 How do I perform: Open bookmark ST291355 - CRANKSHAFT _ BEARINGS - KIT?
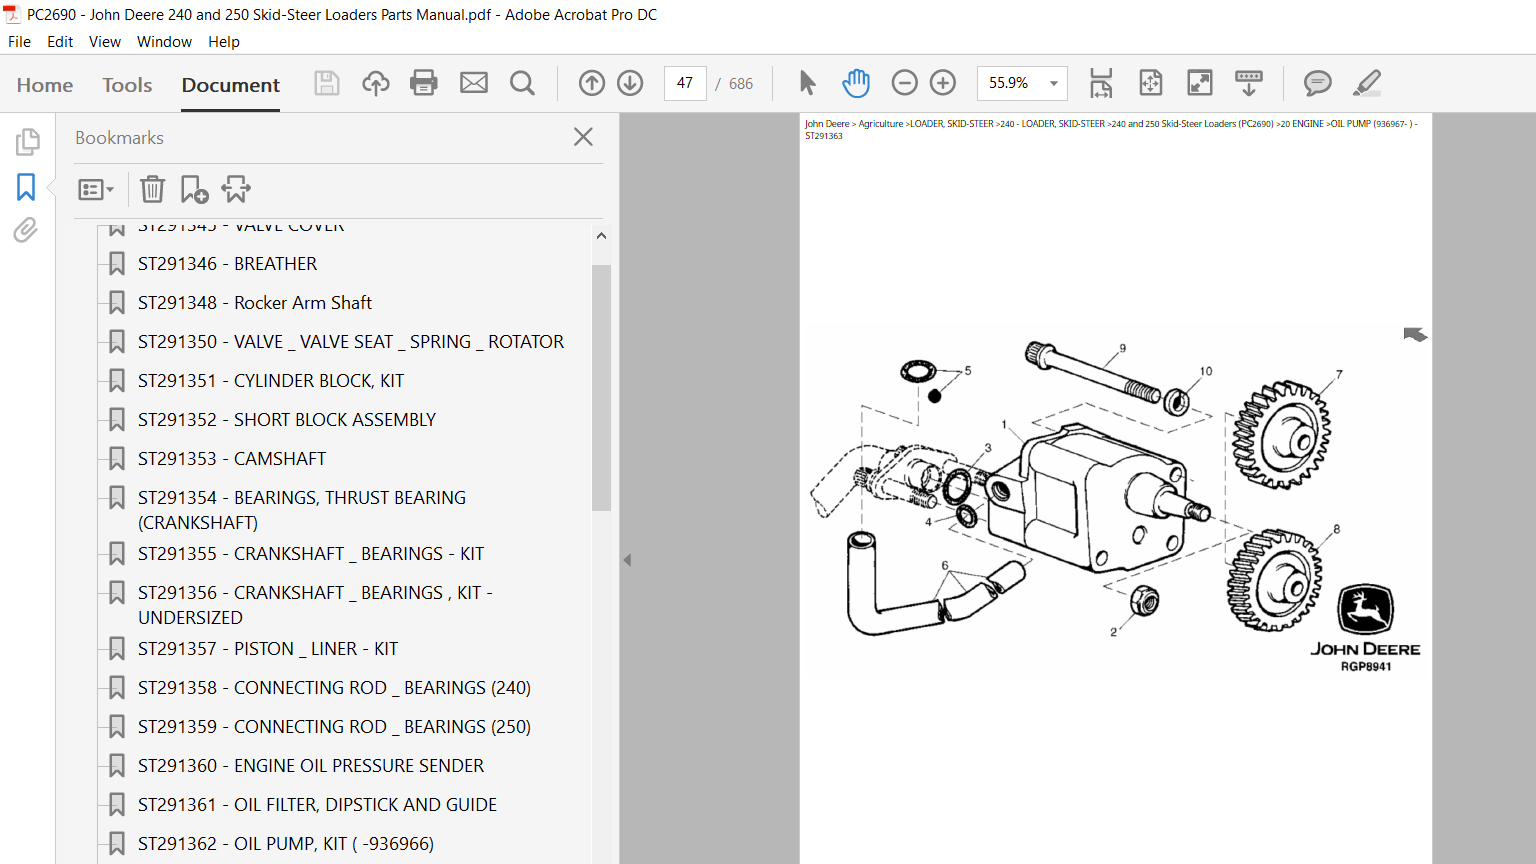pos(311,553)
